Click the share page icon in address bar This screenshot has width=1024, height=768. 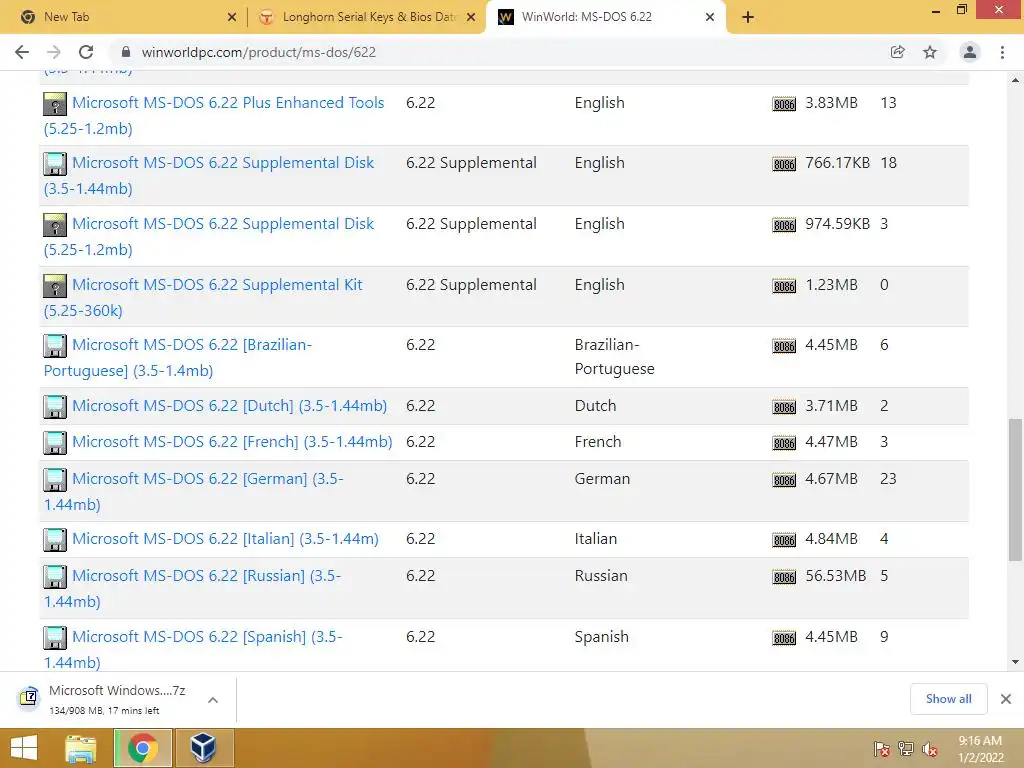click(x=898, y=52)
